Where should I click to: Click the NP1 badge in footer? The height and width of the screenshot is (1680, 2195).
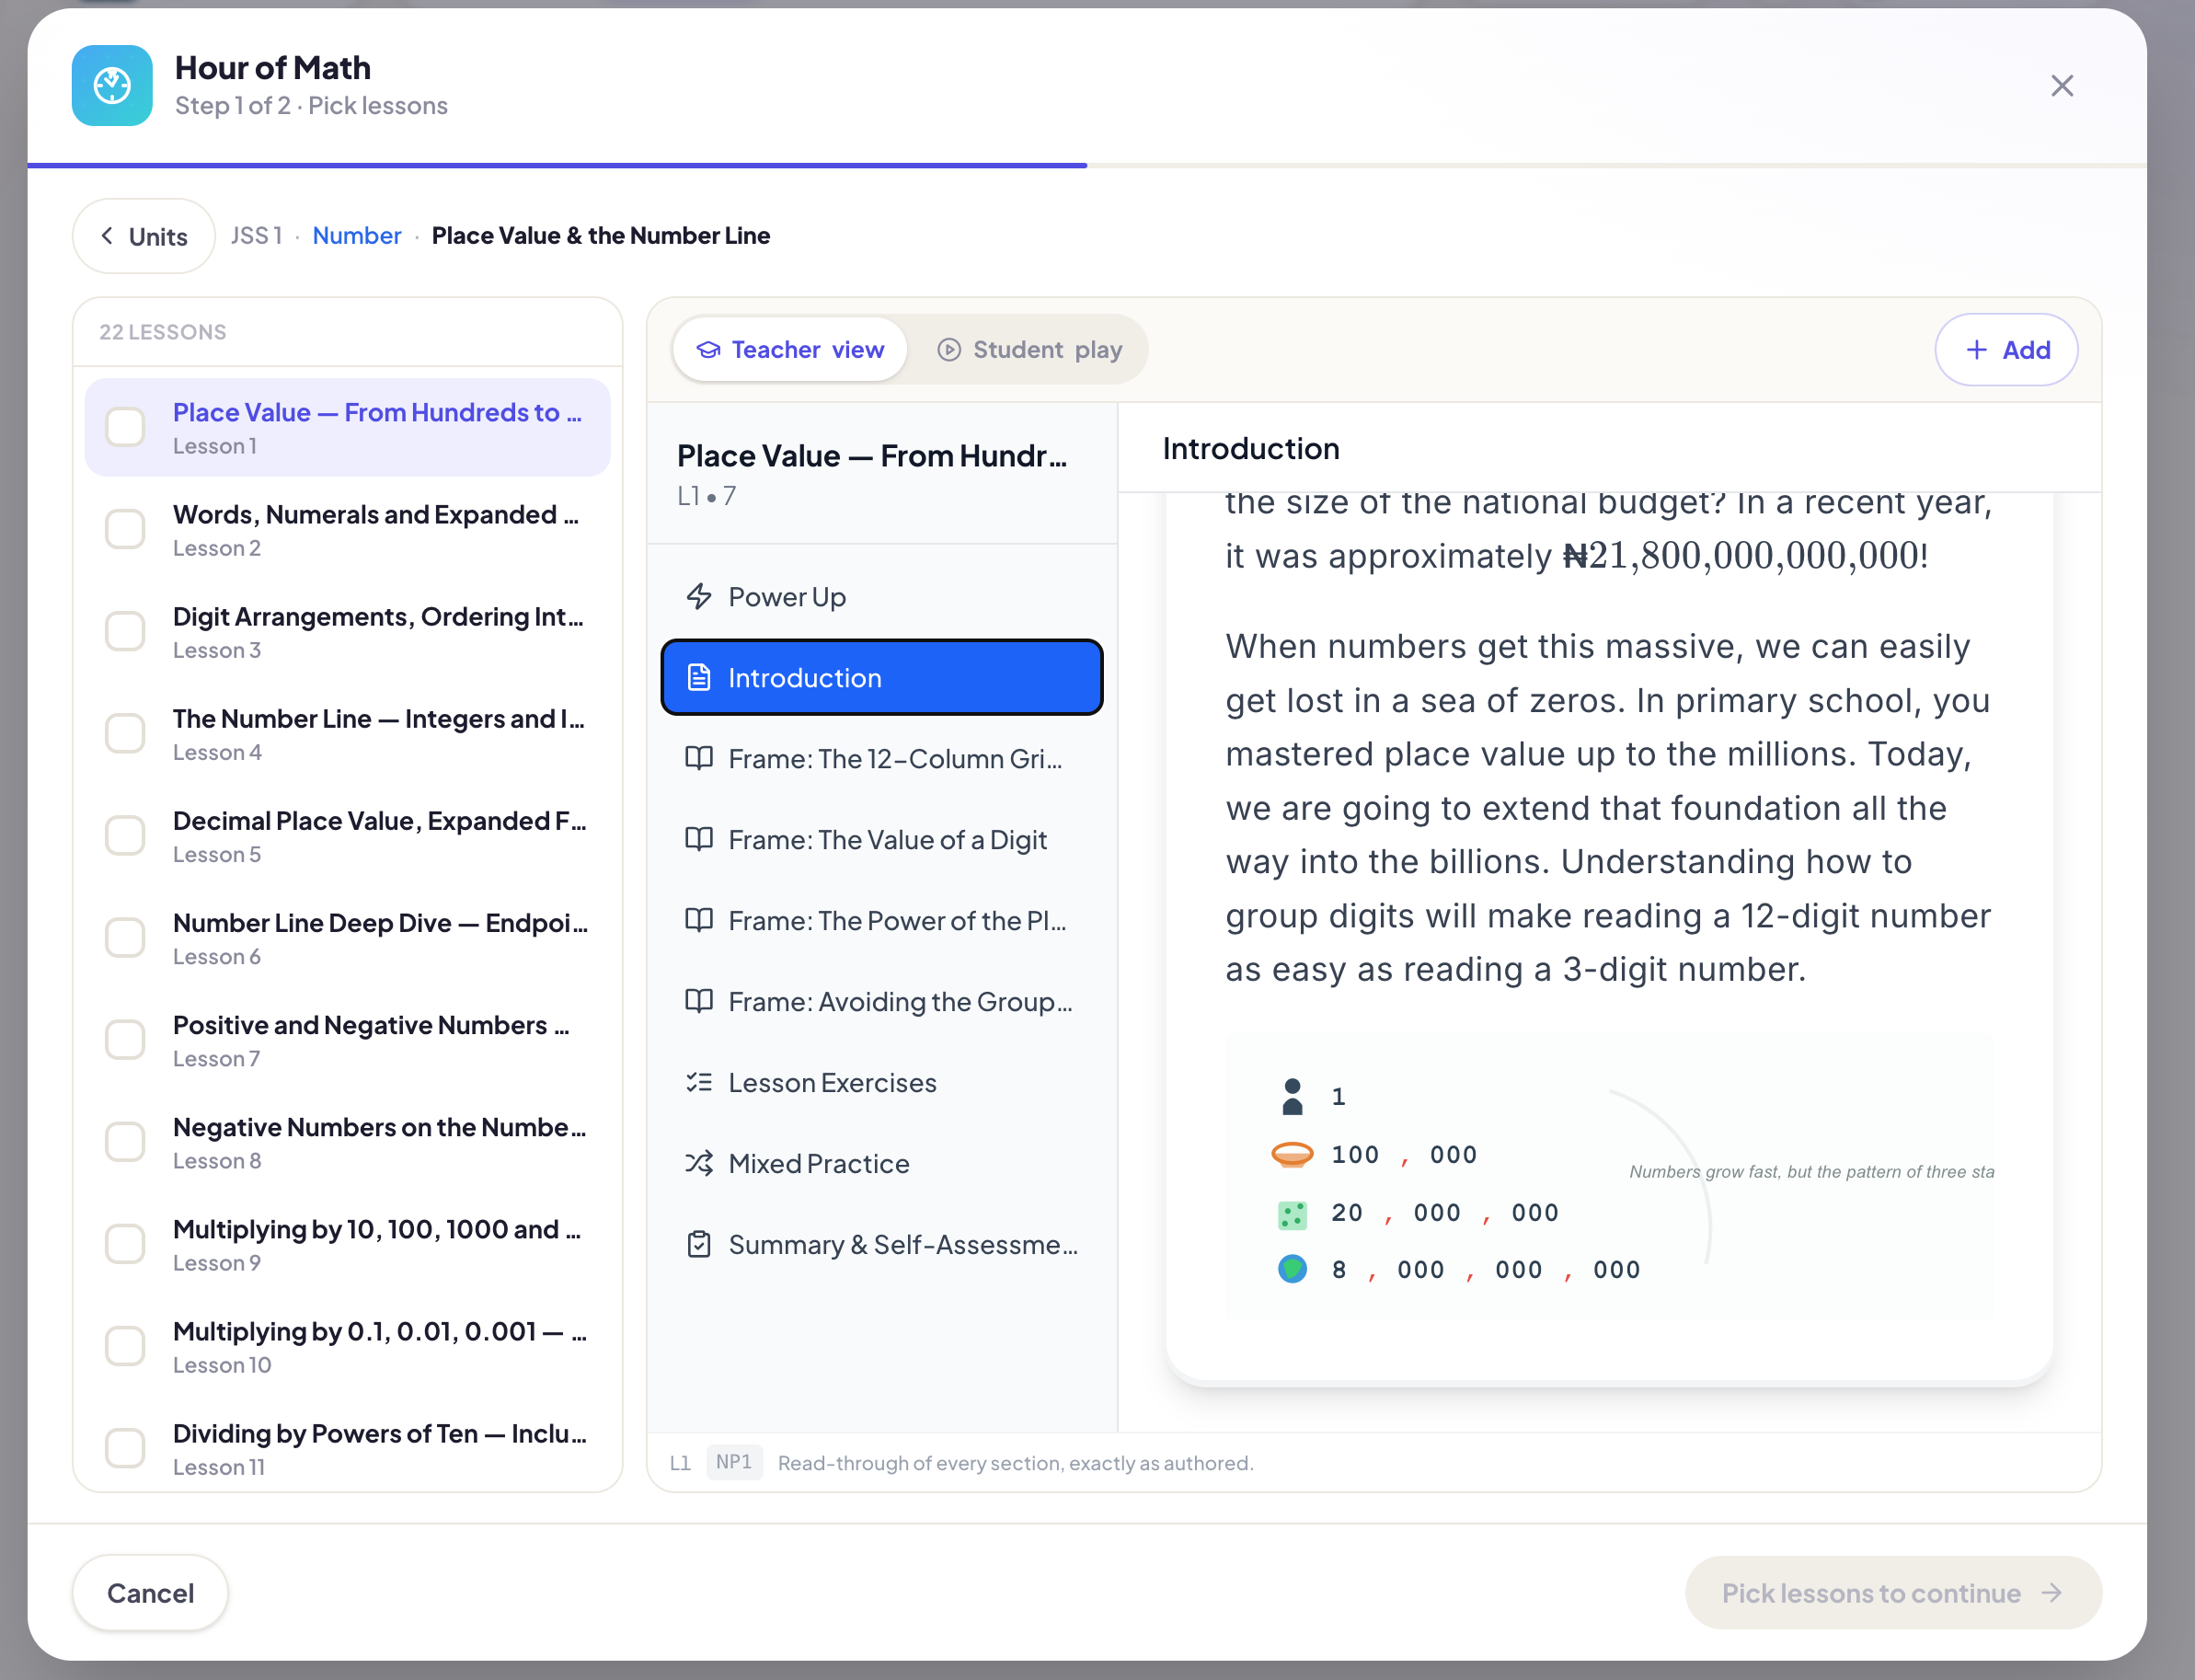(734, 1462)
